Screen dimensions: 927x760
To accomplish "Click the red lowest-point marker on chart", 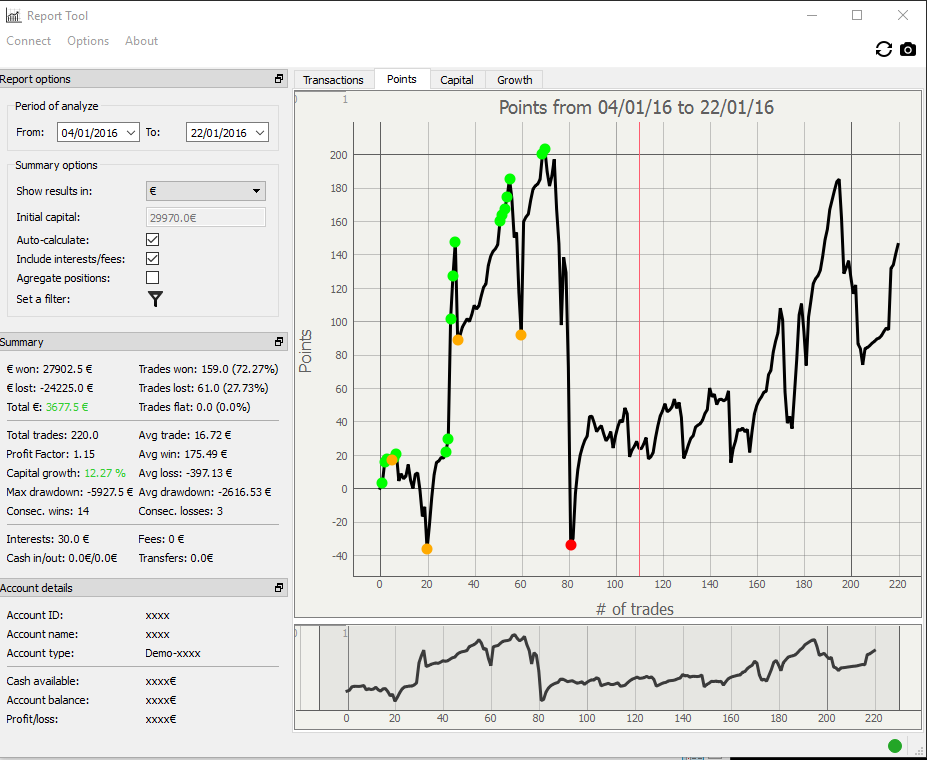I will pyautogui.click(x=571, y=545).
